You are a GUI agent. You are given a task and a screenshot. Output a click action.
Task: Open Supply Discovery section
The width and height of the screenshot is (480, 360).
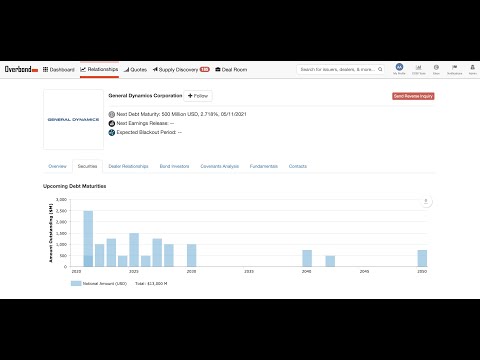[181, 70]
